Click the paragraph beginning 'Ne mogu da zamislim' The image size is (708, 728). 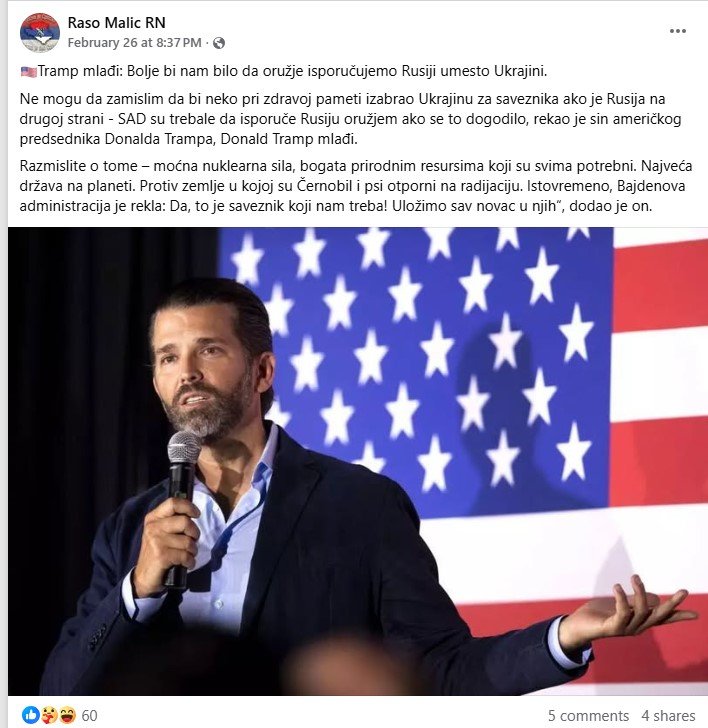[351, 119]
